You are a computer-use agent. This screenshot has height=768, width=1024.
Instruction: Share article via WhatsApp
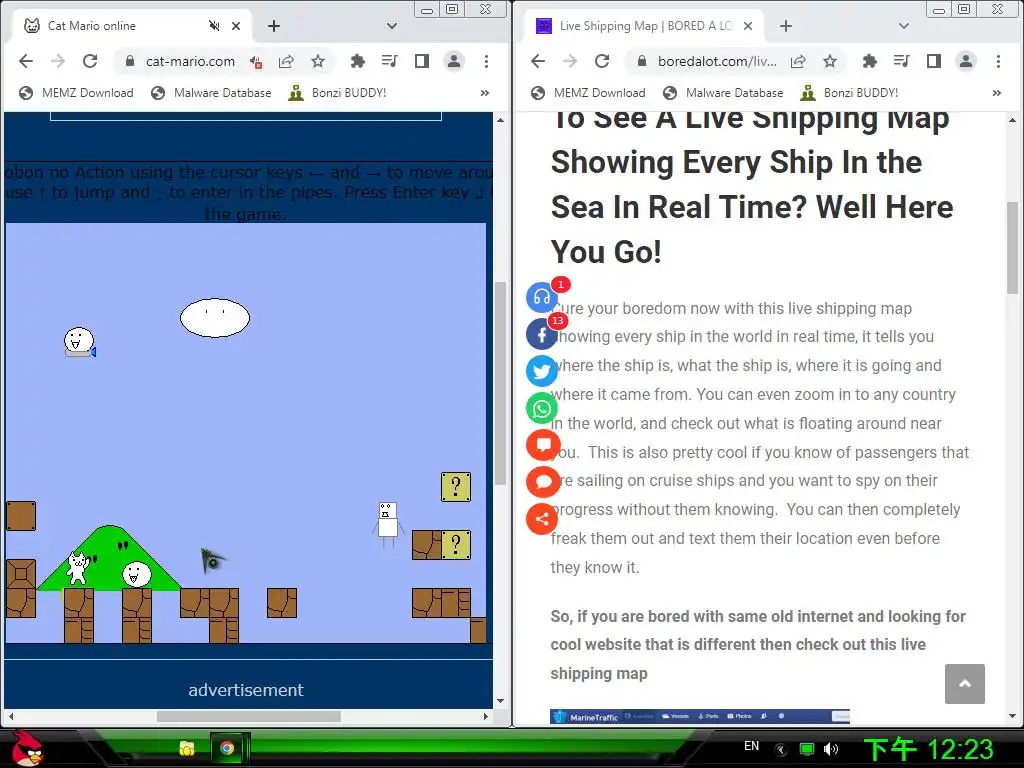(542, 409)
